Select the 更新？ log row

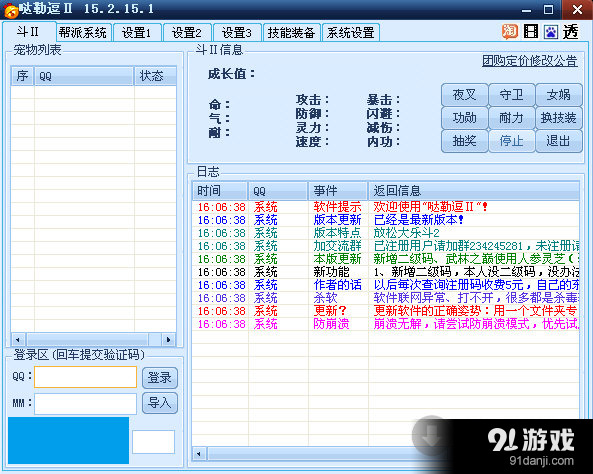coord(386,311)
